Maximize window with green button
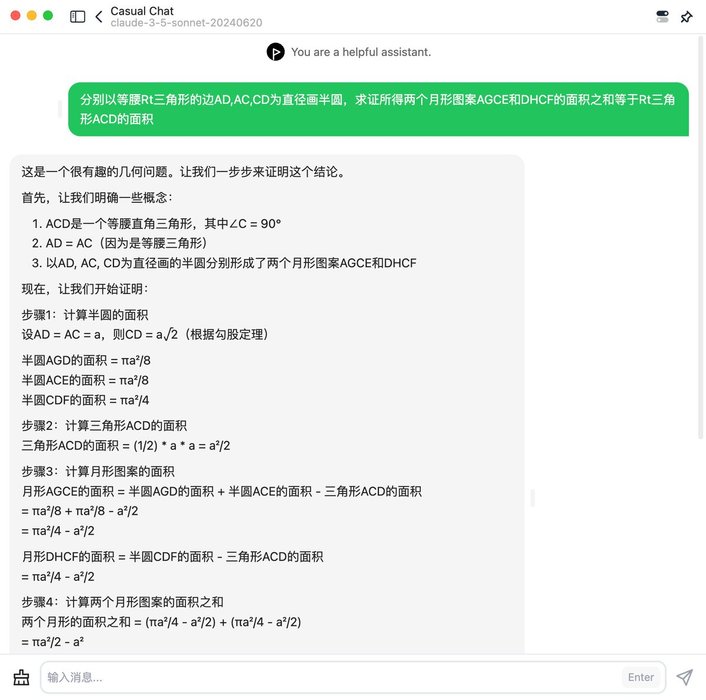The width and height of the screenshot is (706, 700). [48, 16]
